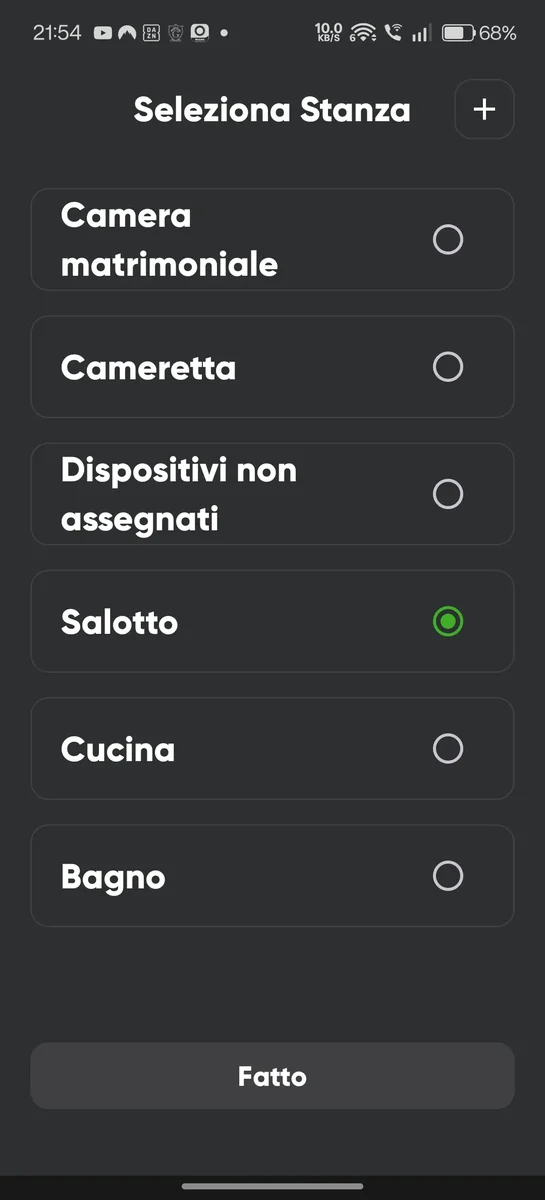Screen dimensions: 545x1200
Task: Tap the Wi-Fi status icon
Action: (x=364, y=33)
